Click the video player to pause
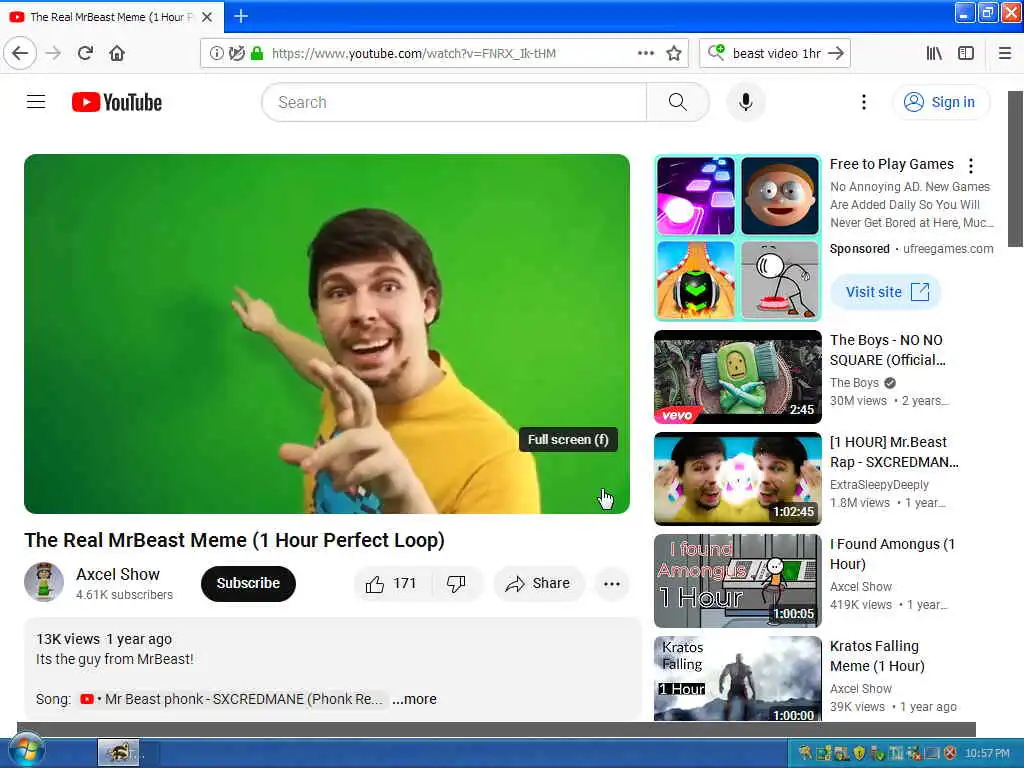1024x768 pixels. click(327, 334)
